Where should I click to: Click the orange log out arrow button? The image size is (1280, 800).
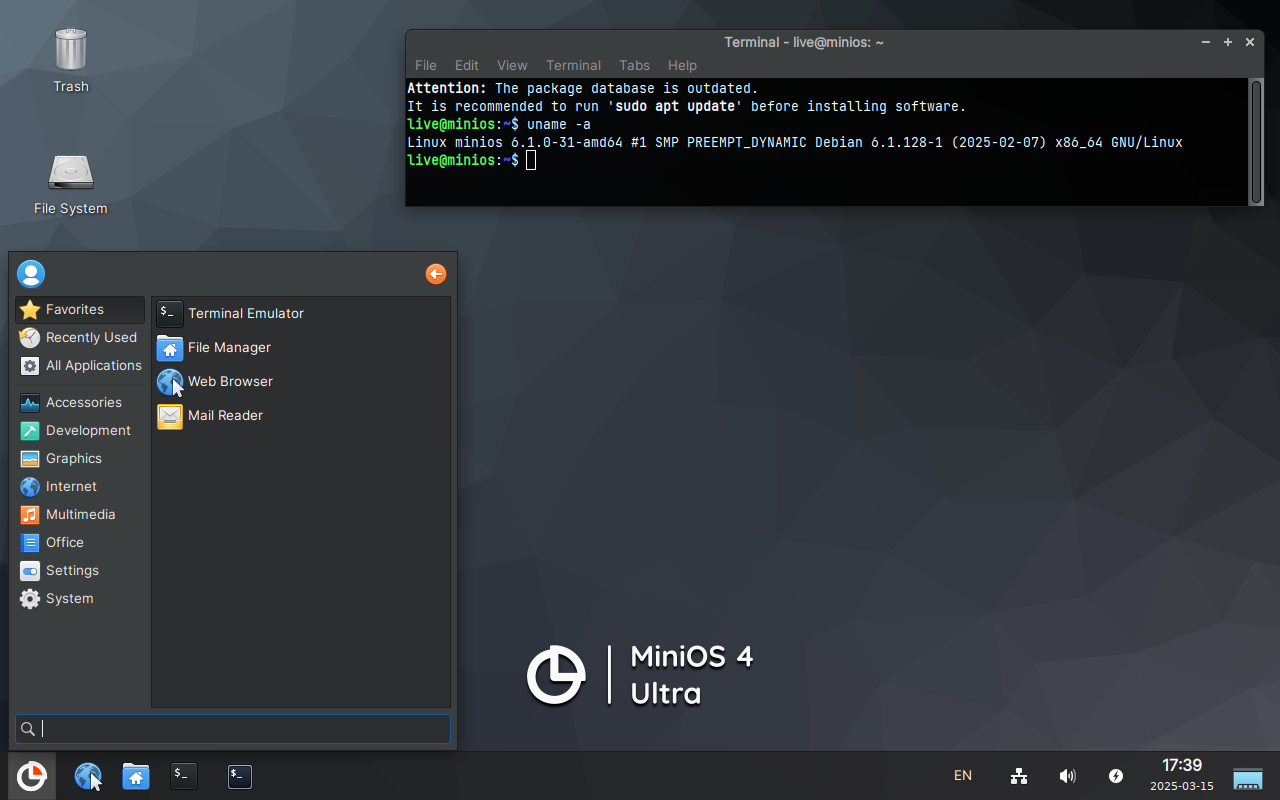pyautogui.click(x=436, y=274)
